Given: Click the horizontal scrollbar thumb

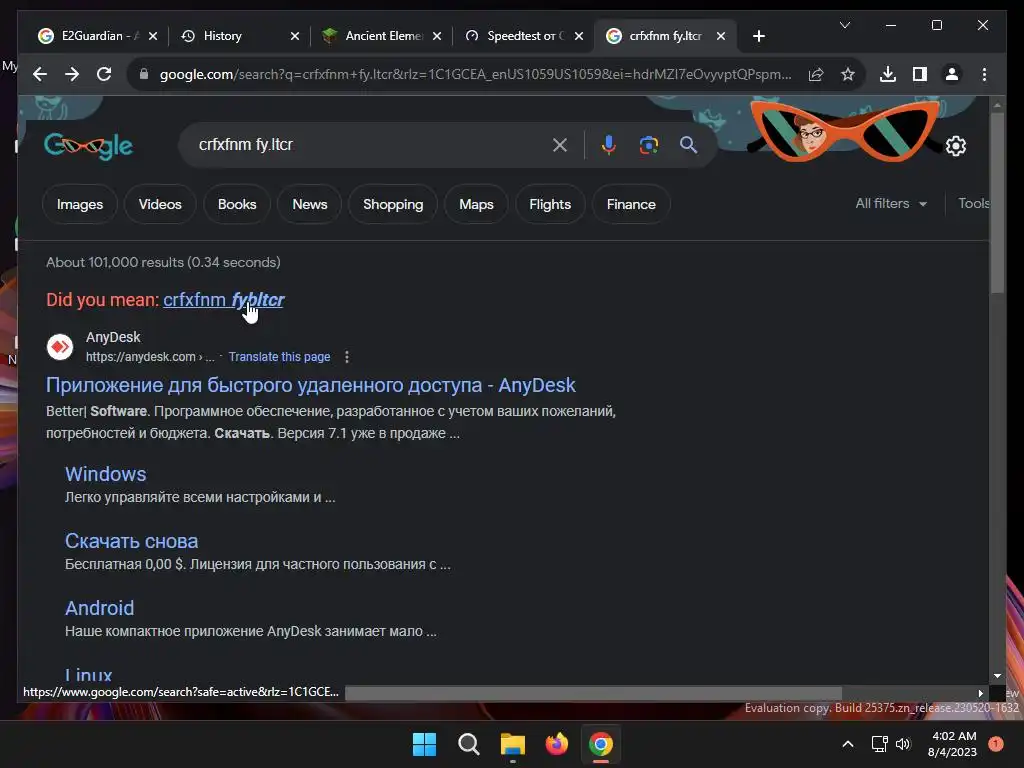Looking at the screenshot, I should 593,693.
